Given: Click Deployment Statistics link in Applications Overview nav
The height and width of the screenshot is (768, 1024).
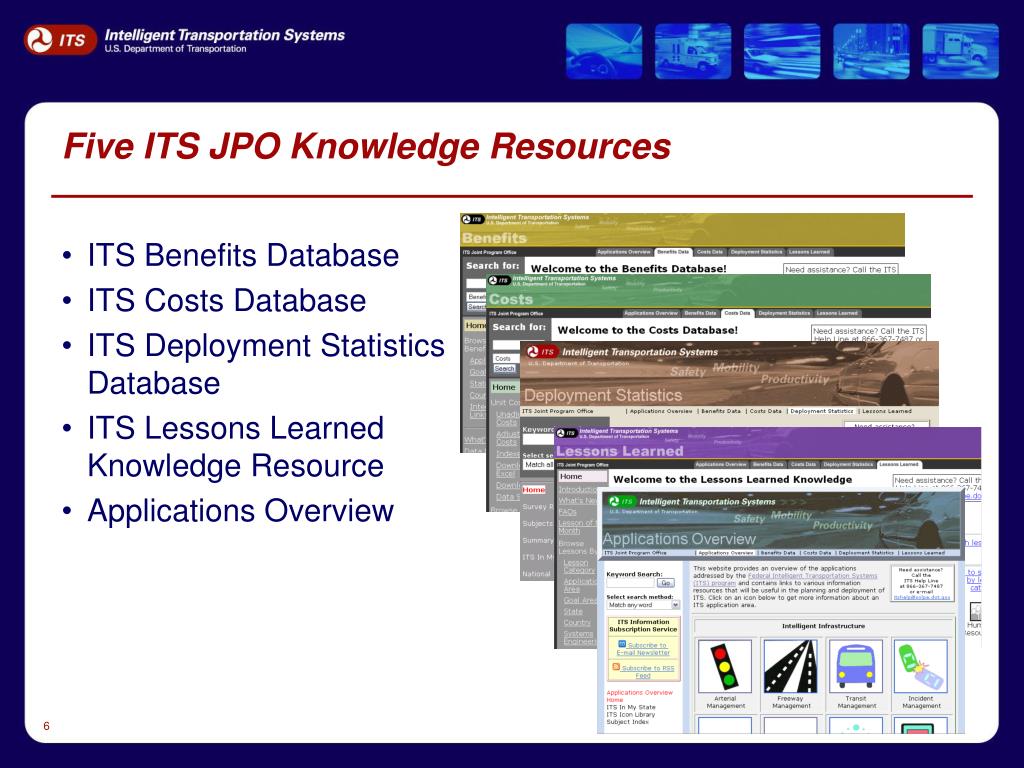Looking at the screenshot, I should [x=866, y=553].
